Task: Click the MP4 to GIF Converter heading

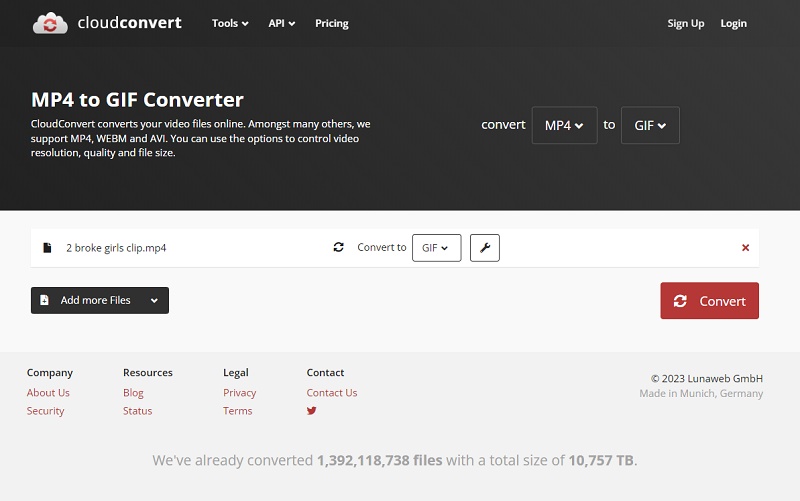Action: point(137,99)
